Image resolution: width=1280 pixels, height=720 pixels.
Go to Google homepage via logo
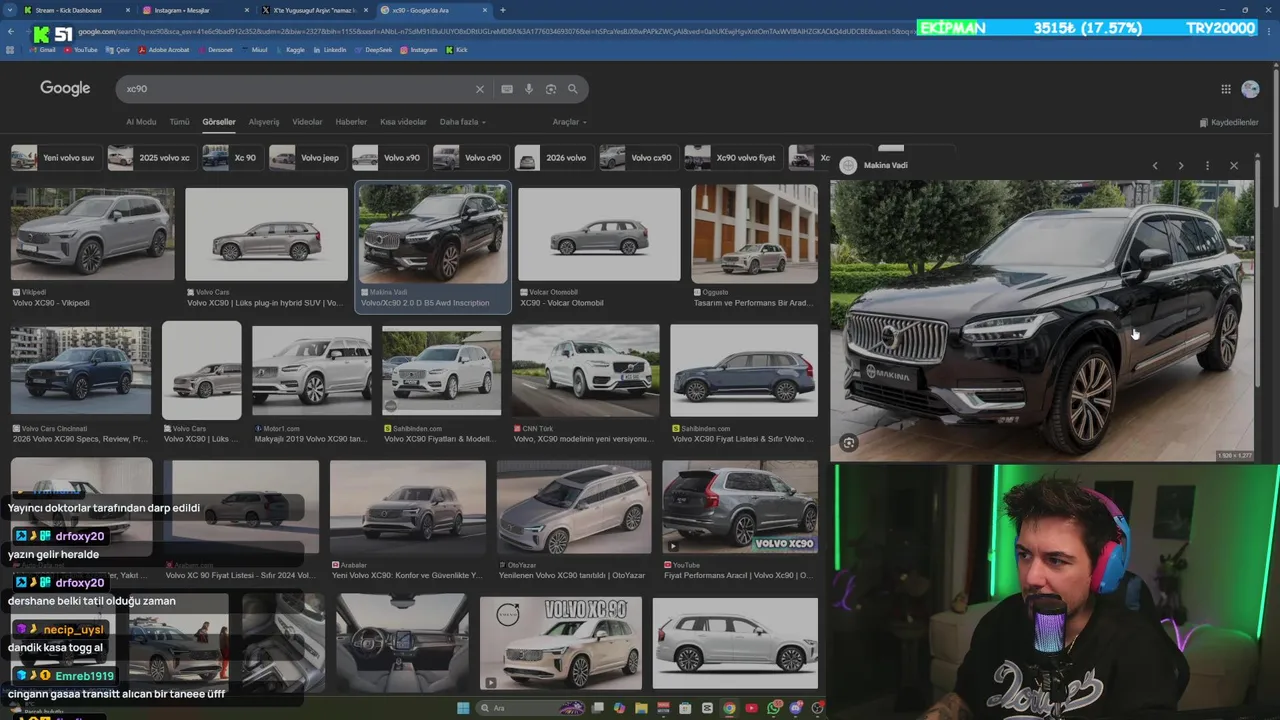pyautogui.click(x=65, y=89)
